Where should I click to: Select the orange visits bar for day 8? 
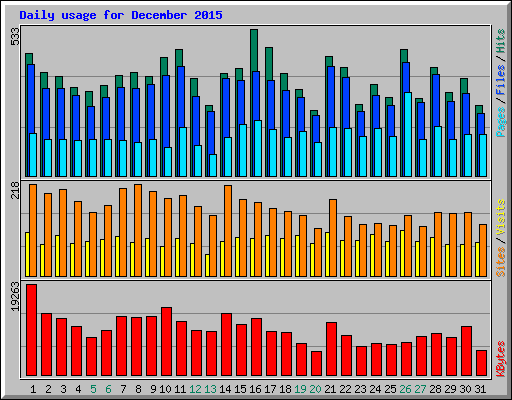[x=138, y=230]
